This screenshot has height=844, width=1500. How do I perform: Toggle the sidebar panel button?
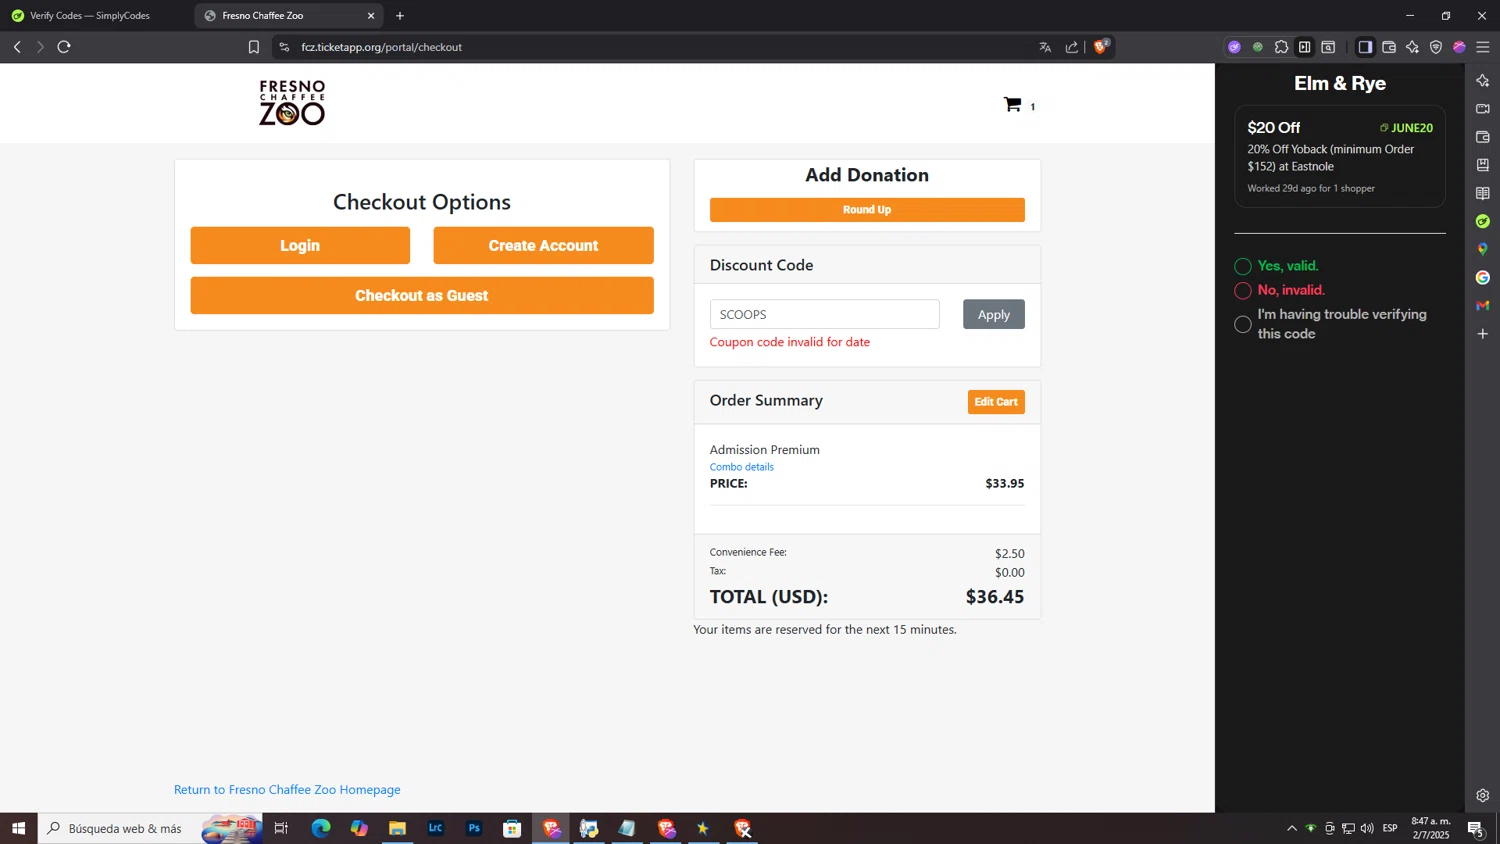tap(1365, 47)
